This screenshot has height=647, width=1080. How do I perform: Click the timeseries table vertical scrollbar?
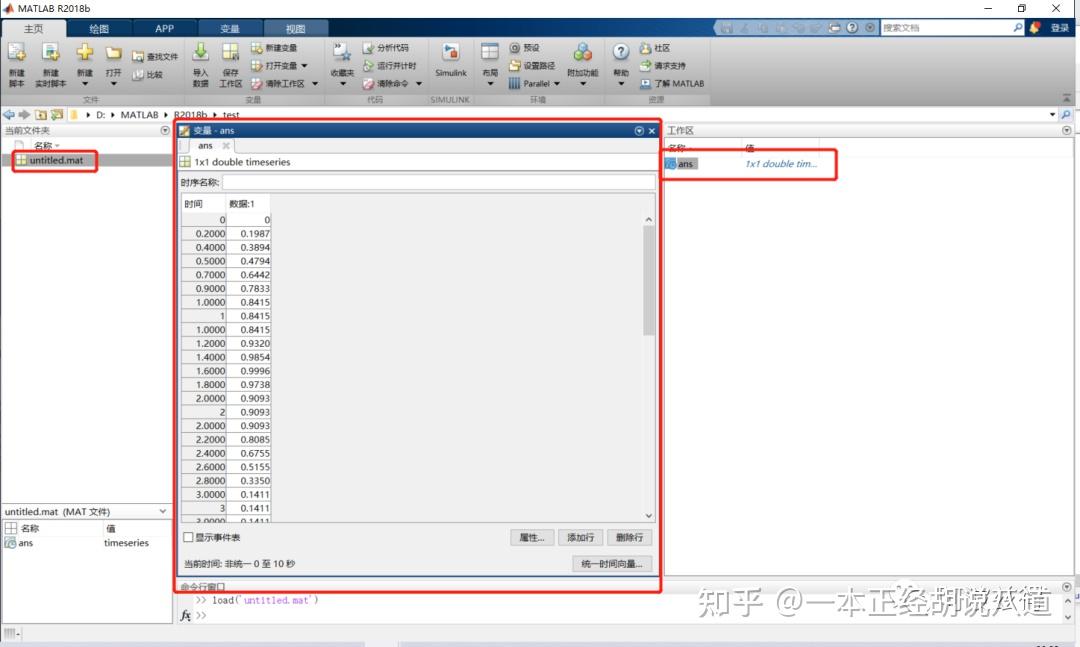pyautogui.click(x=648, y=280)
